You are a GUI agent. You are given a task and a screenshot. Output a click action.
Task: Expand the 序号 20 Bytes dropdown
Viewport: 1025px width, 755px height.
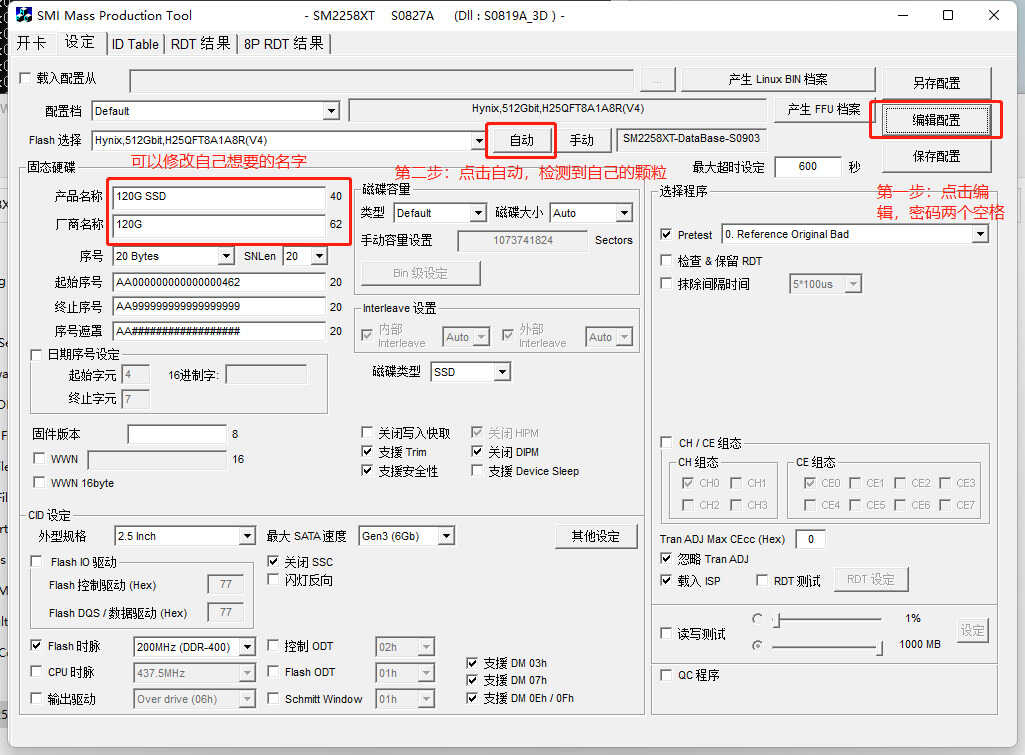coord(226,256)
